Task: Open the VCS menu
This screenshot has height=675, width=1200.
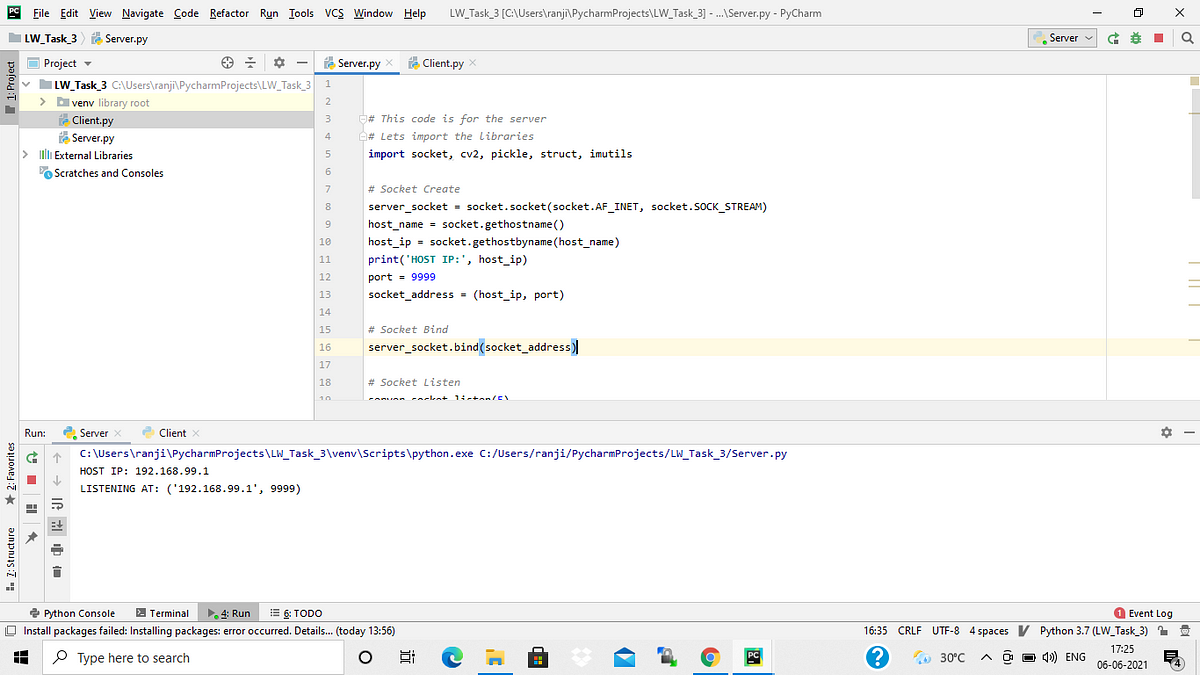Action: click(x=335, y=13)
